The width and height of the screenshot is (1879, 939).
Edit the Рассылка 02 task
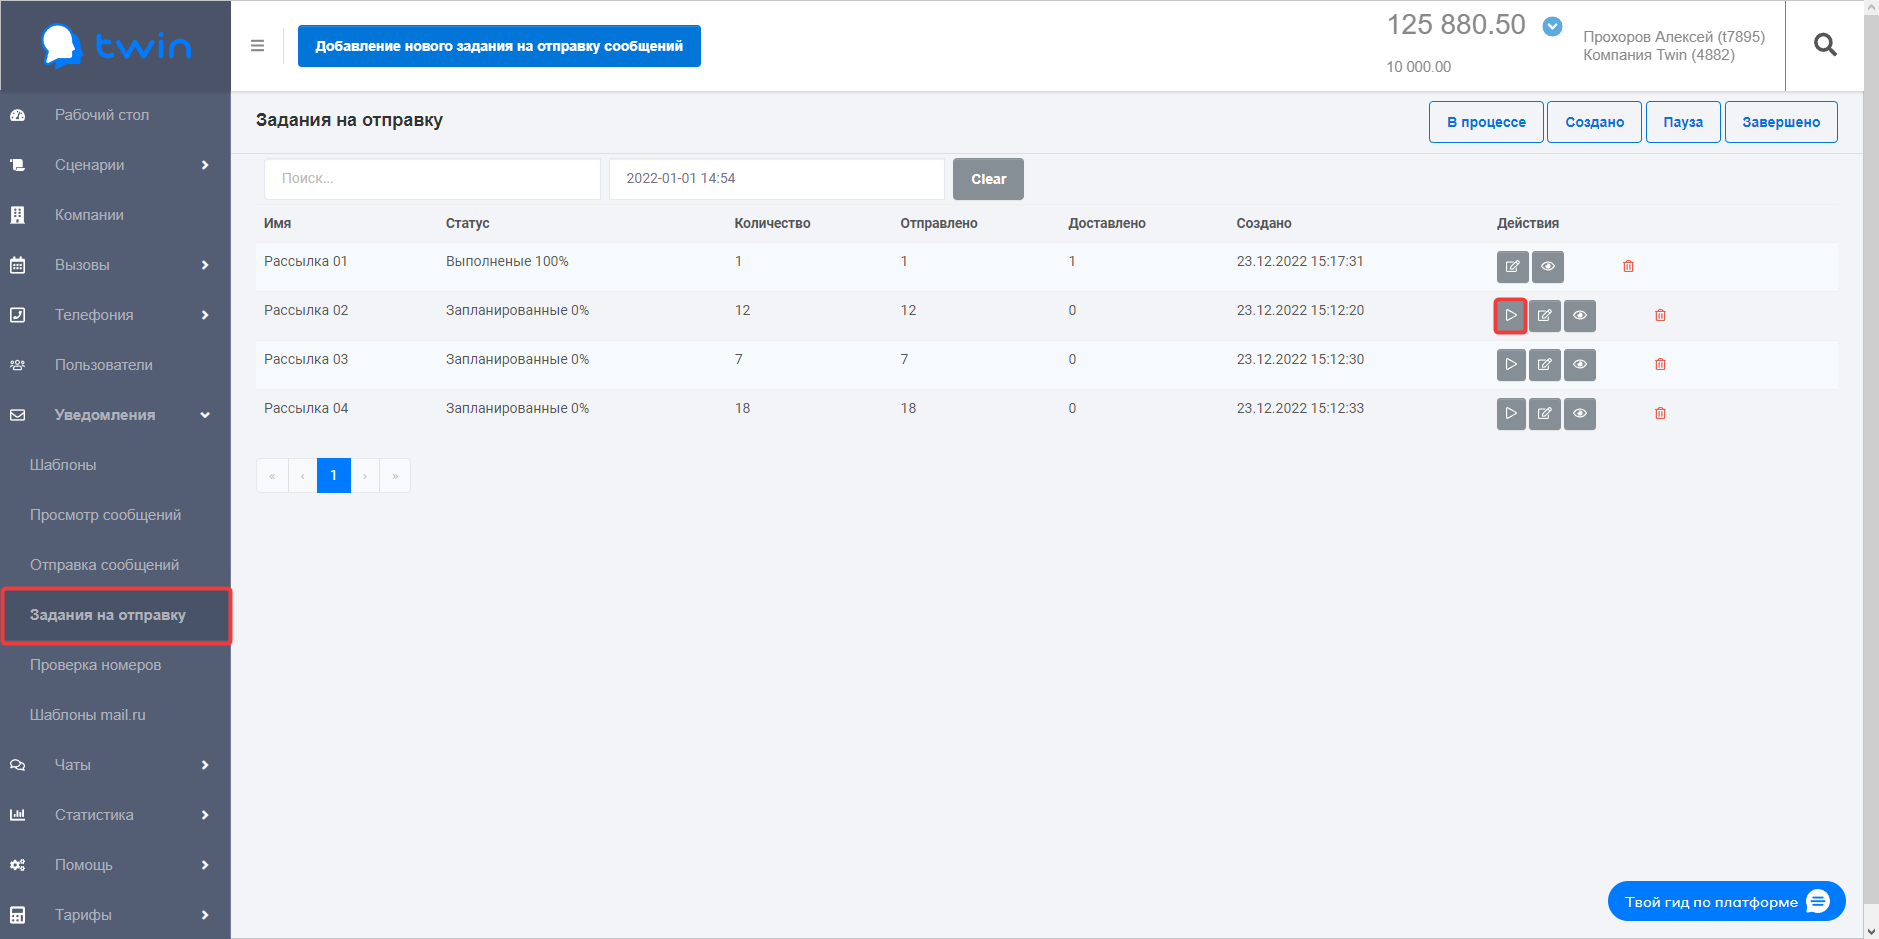[1544, 316]
